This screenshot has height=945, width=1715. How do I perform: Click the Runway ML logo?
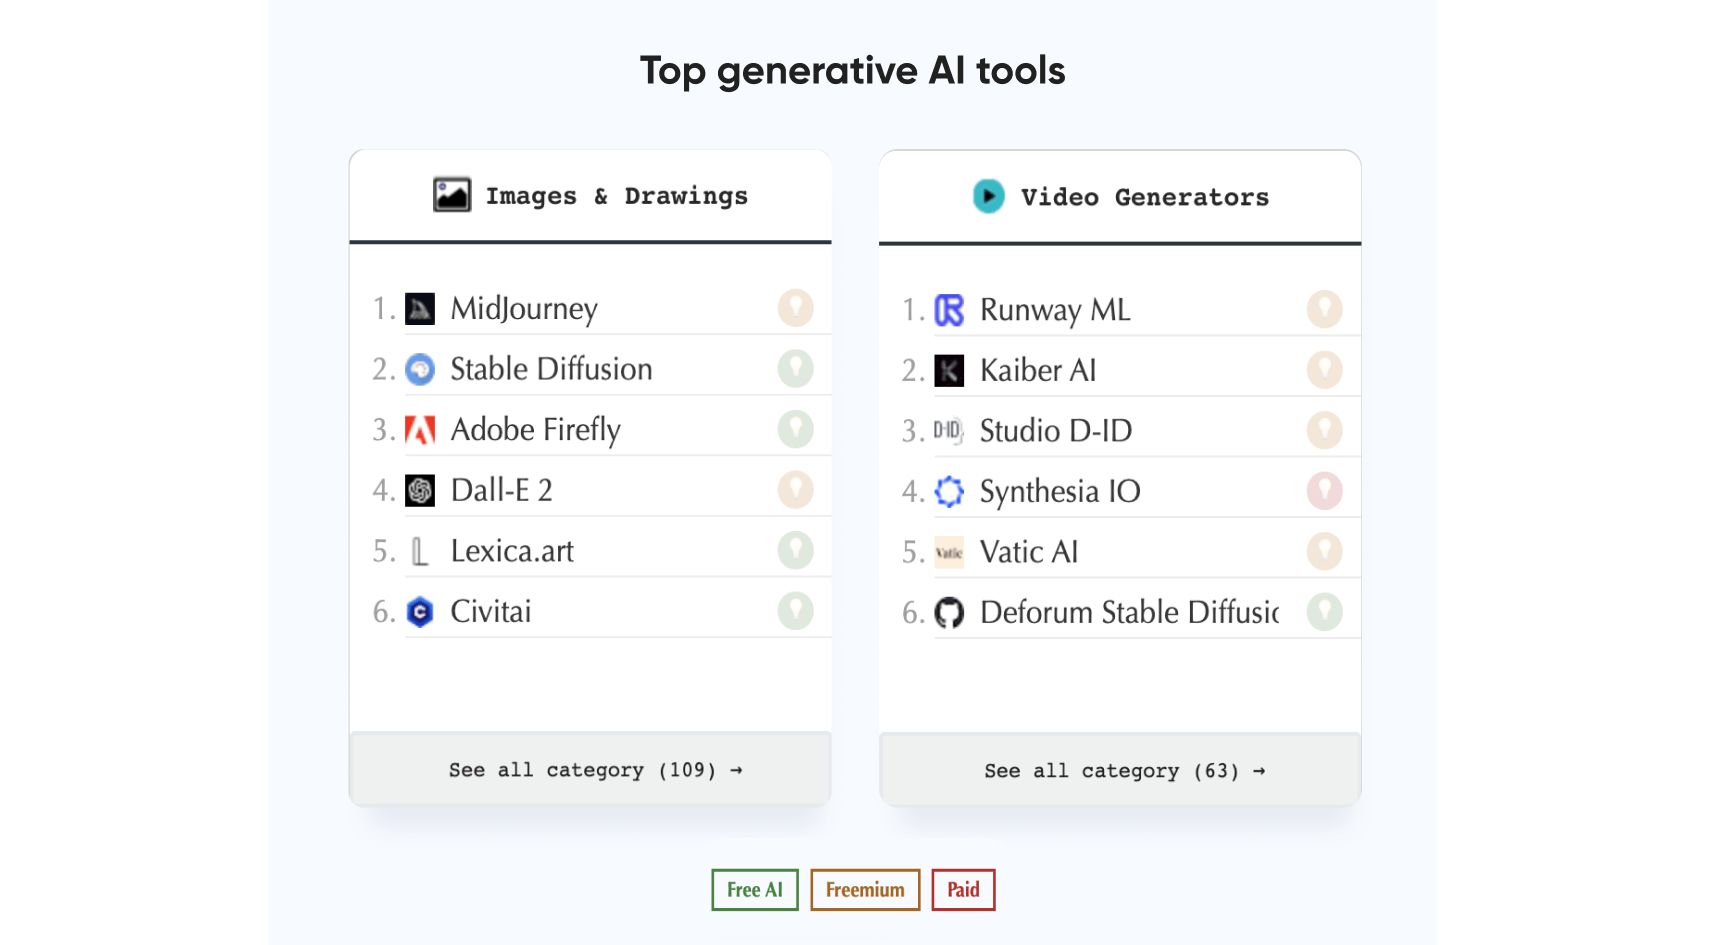coord(950,310)
